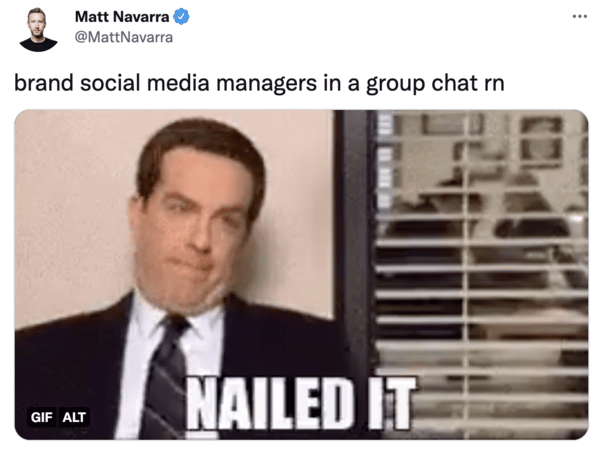The height and width of the screenshot is (451, 600).
Task: Click the GIF badge on the media
Action: [41, 417]
